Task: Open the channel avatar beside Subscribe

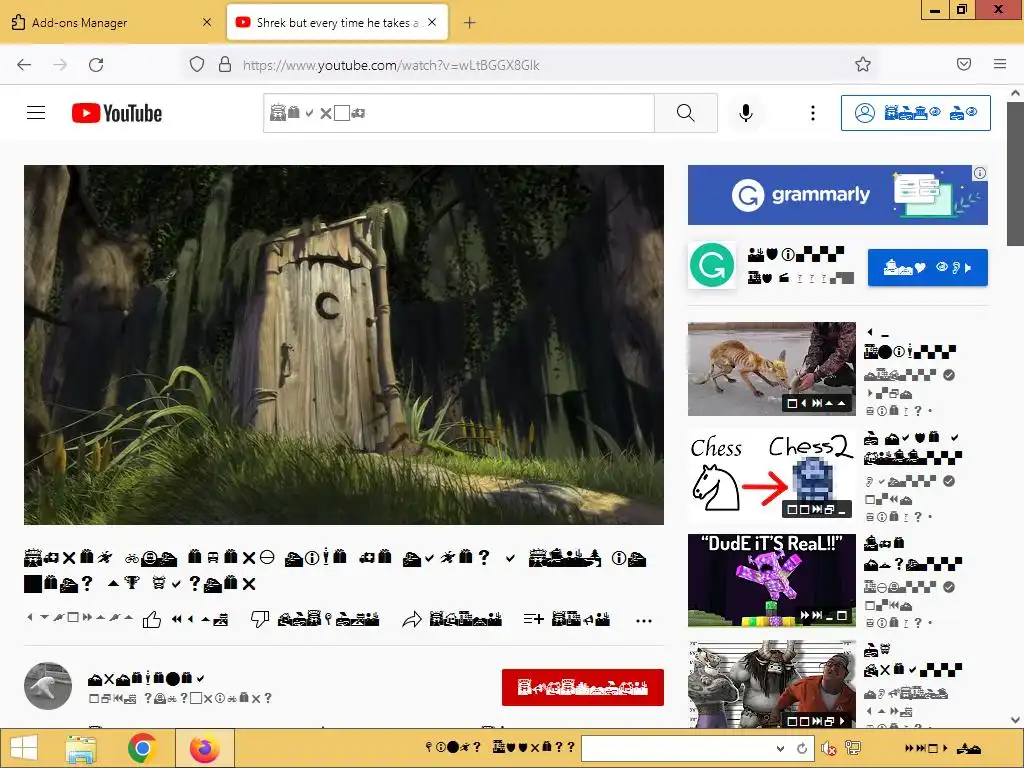Action: click(48, 686)
